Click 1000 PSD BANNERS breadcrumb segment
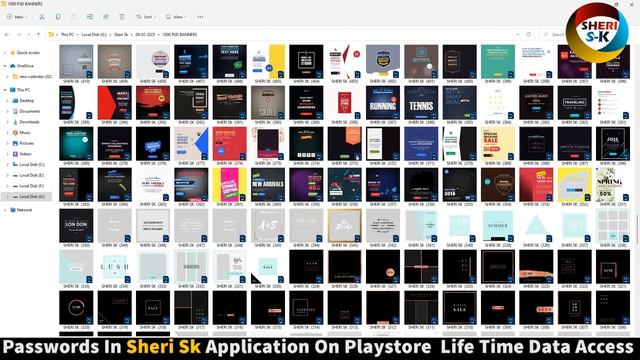This screenshot has width=640, height=360. 180,35
